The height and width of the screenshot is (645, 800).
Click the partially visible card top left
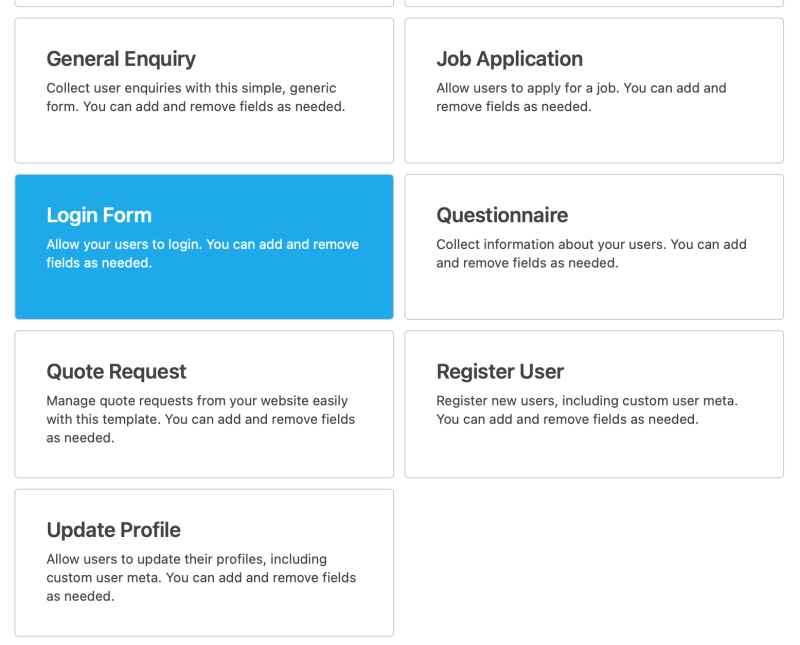click(204, 3)
